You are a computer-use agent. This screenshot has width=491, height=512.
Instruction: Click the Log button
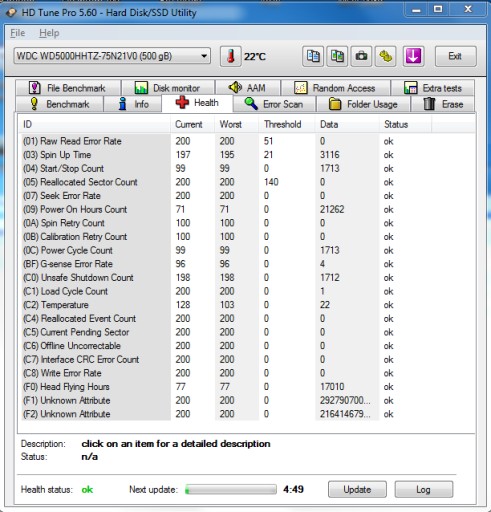[x=423, y=489]
